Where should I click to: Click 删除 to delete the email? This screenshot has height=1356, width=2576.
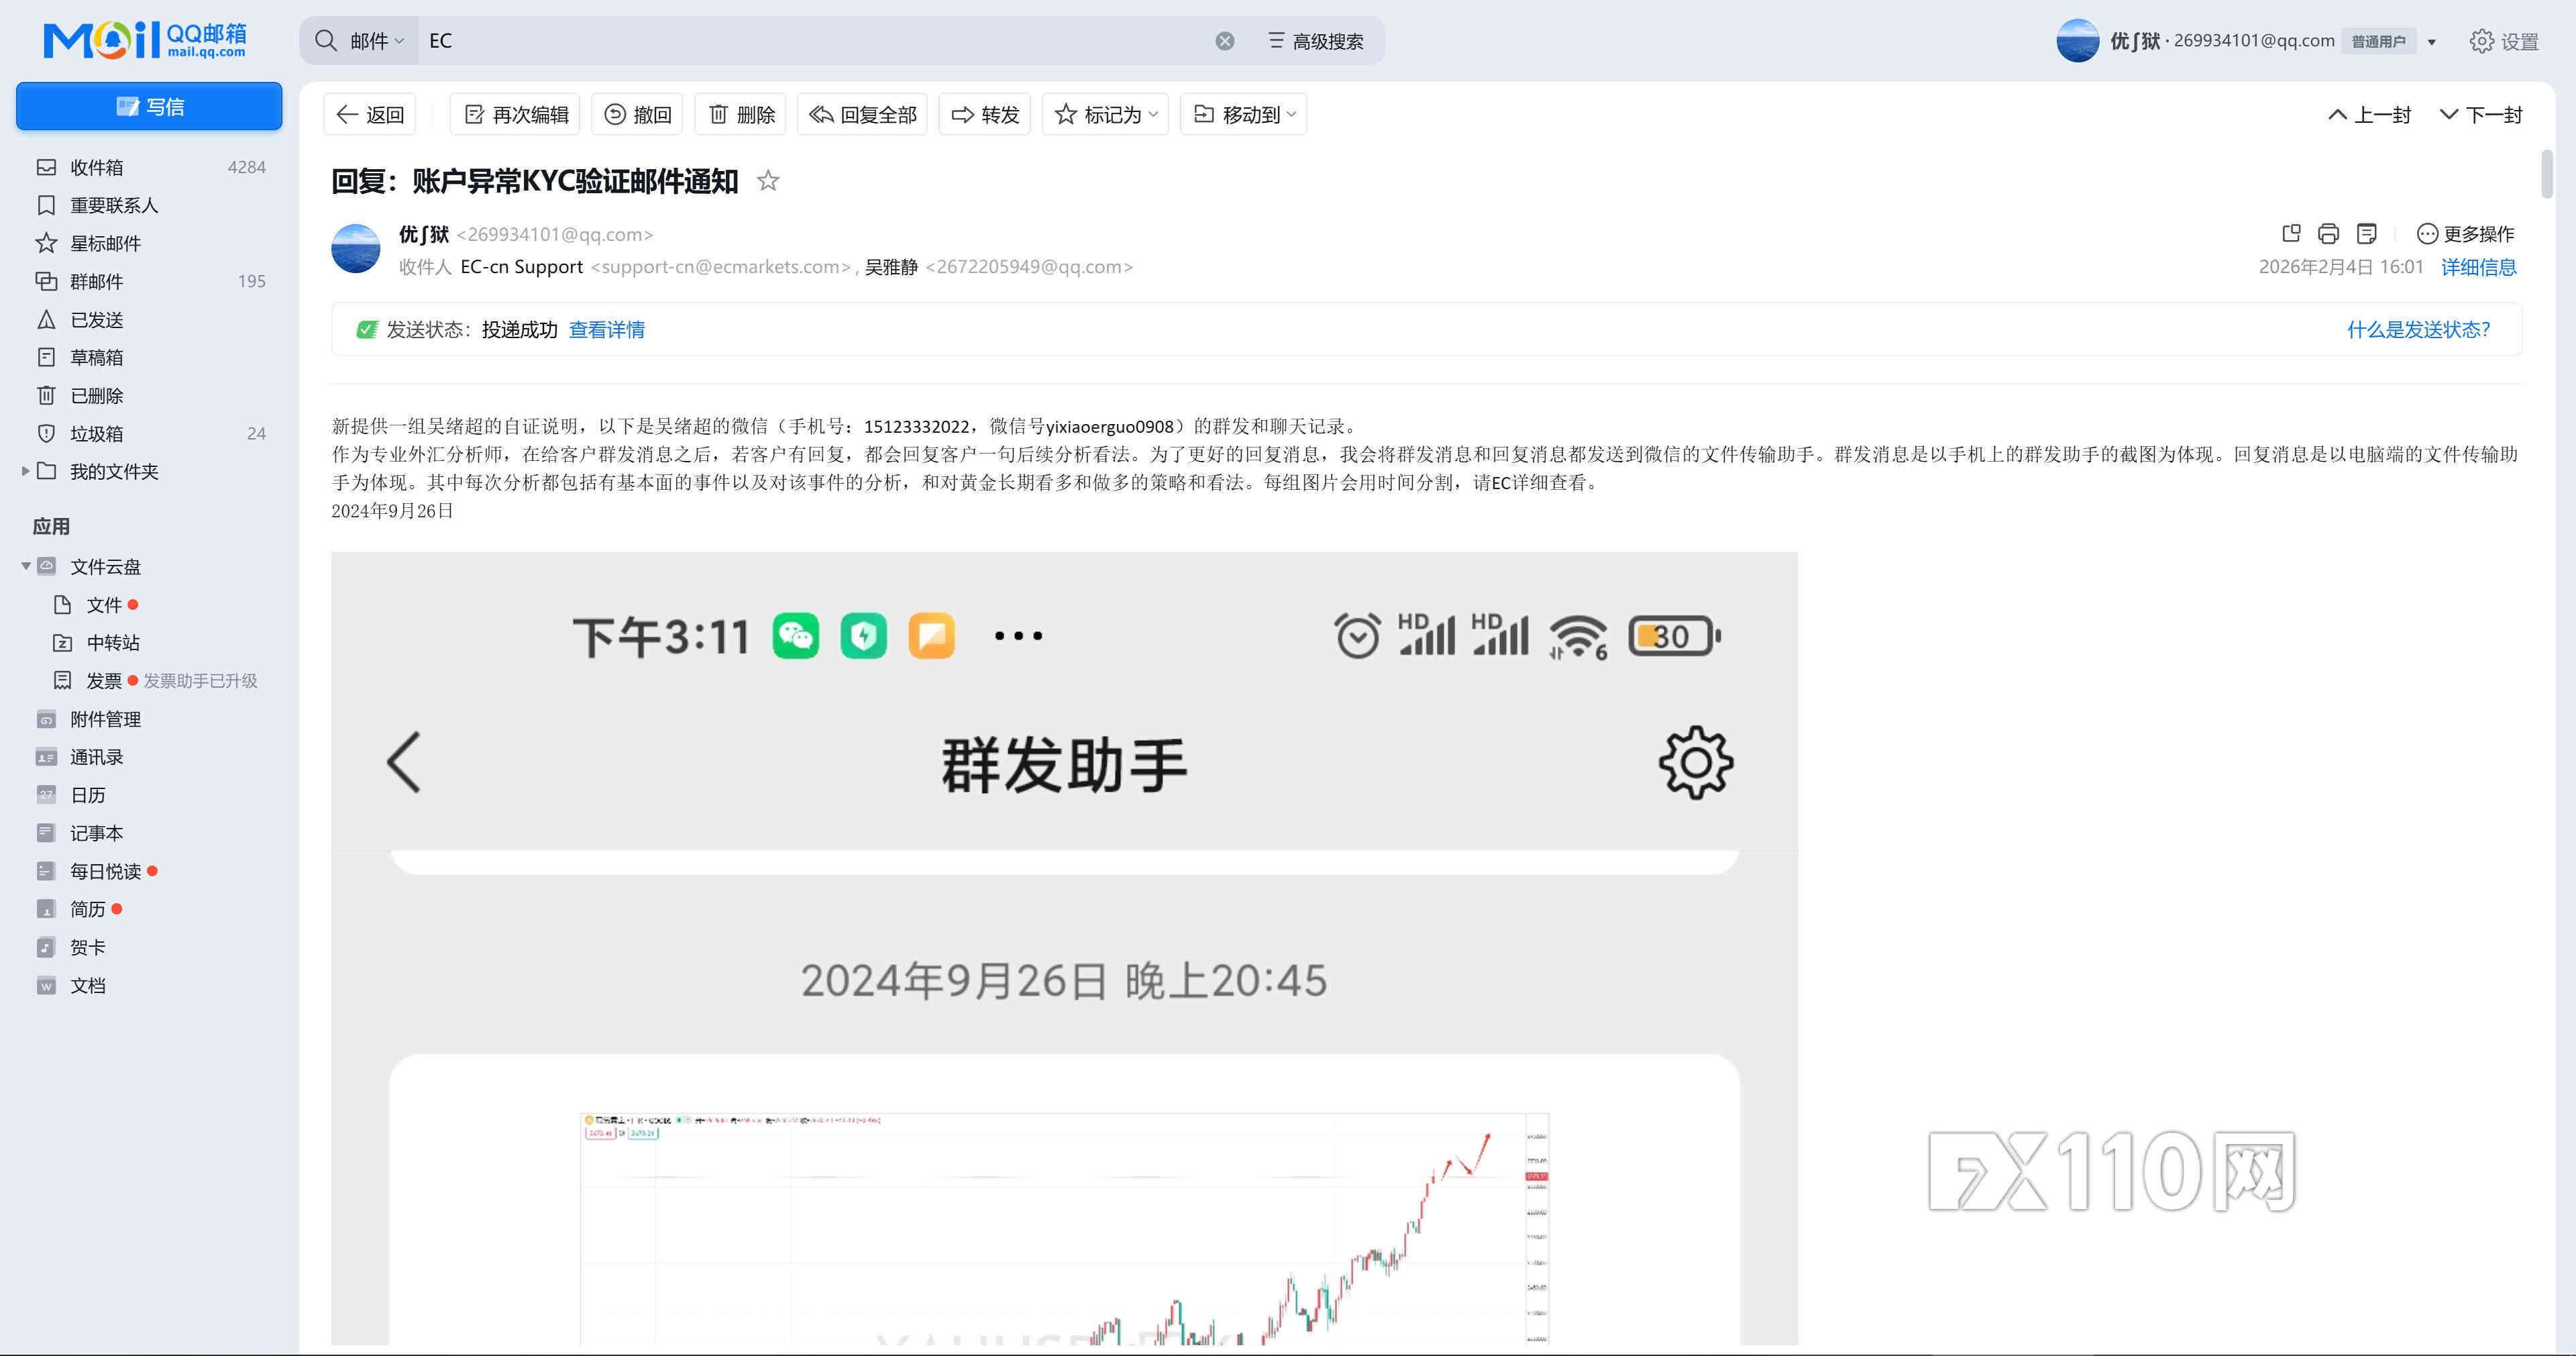click(x=741, y=114)
